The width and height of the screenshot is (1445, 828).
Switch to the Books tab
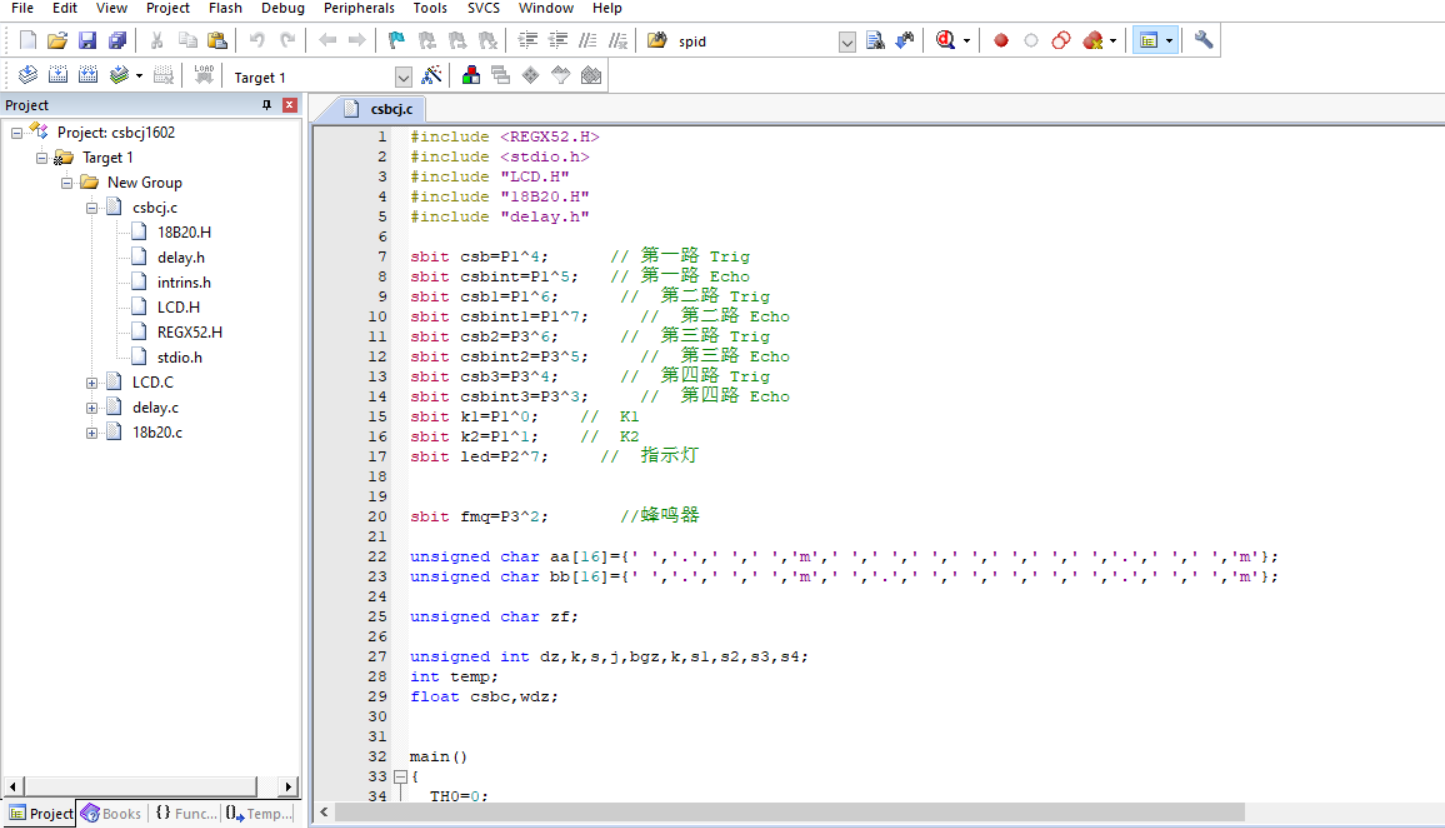[111, 813]
